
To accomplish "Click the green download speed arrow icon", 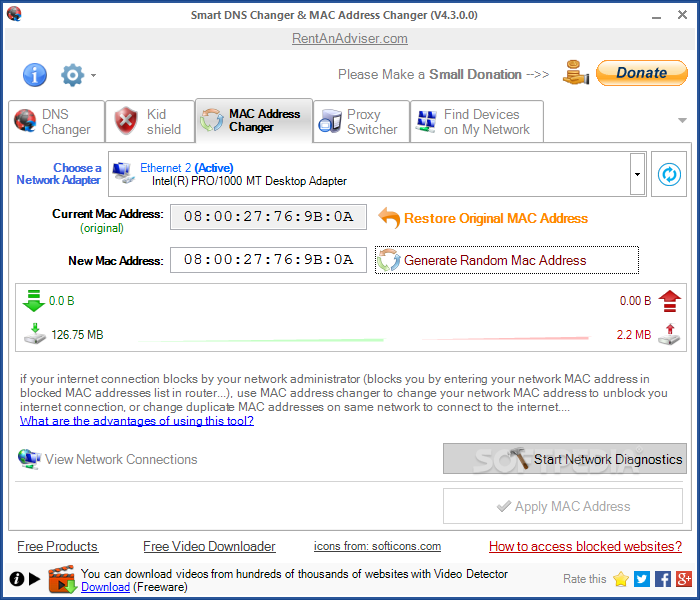I will 33,300.
